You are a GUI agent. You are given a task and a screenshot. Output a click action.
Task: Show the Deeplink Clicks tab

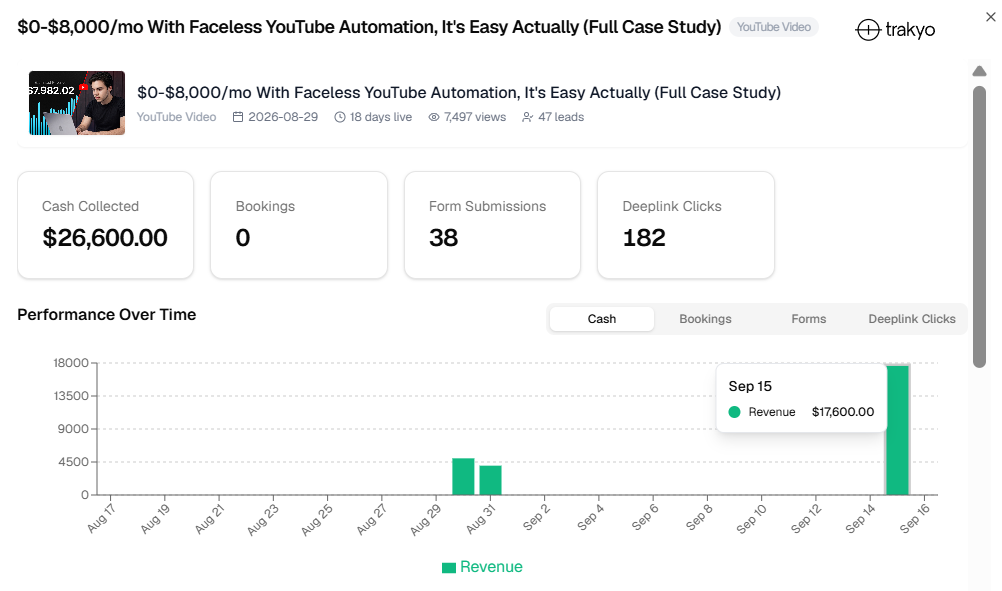[912, 319]
